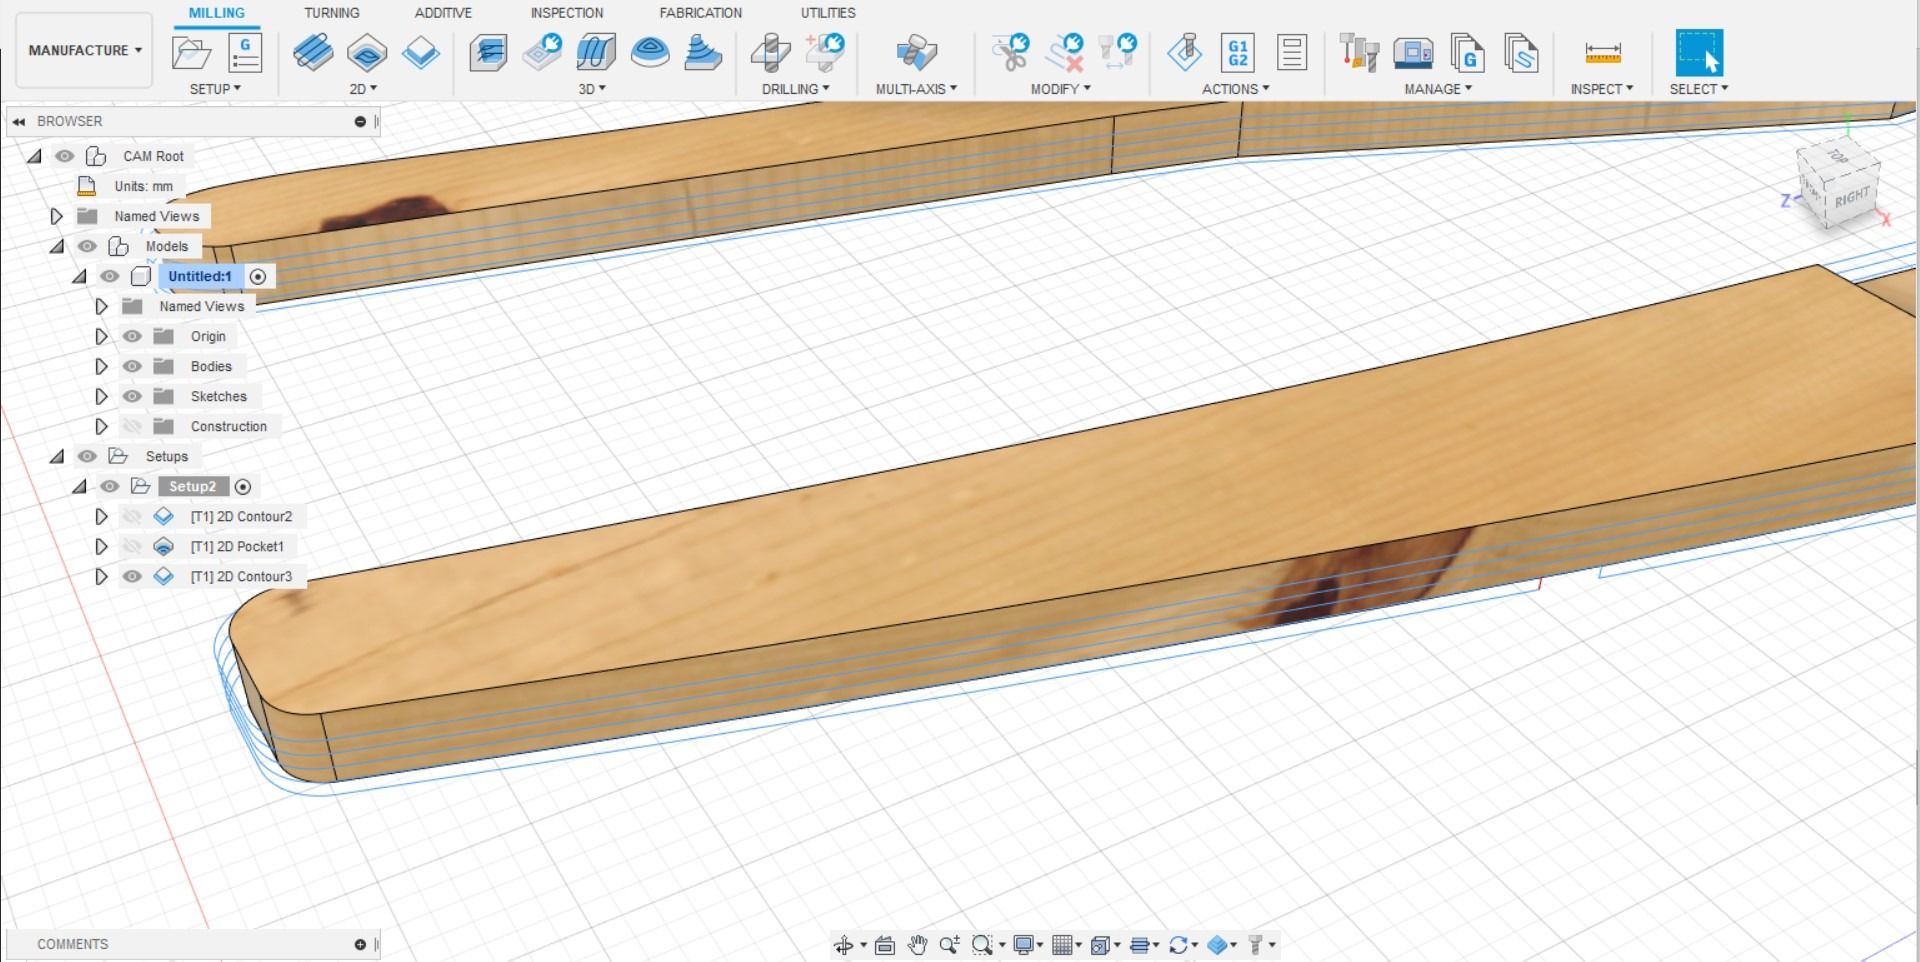Click the Drill tool icon

tap(770, 52)
